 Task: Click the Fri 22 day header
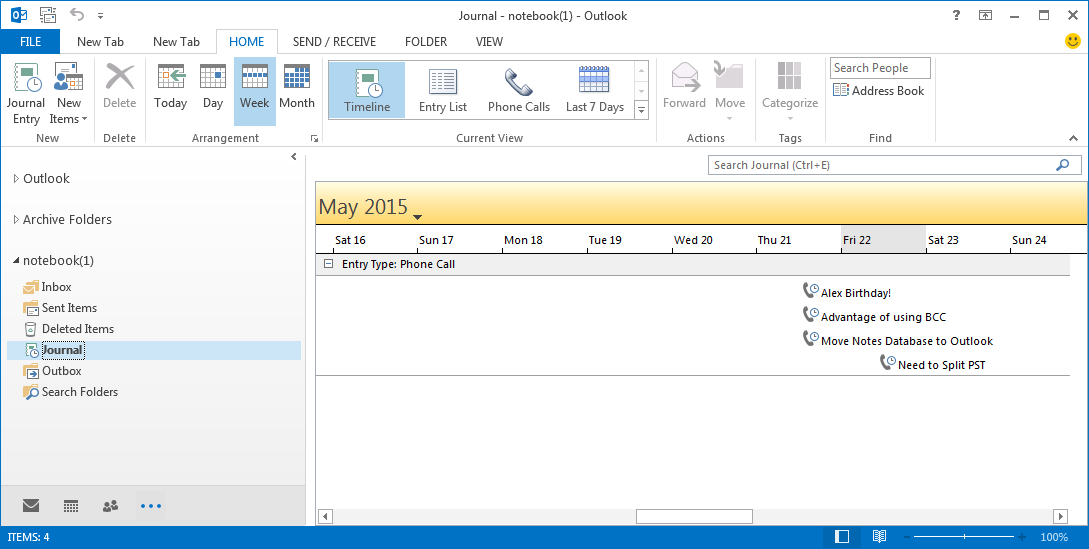point(883,240)
